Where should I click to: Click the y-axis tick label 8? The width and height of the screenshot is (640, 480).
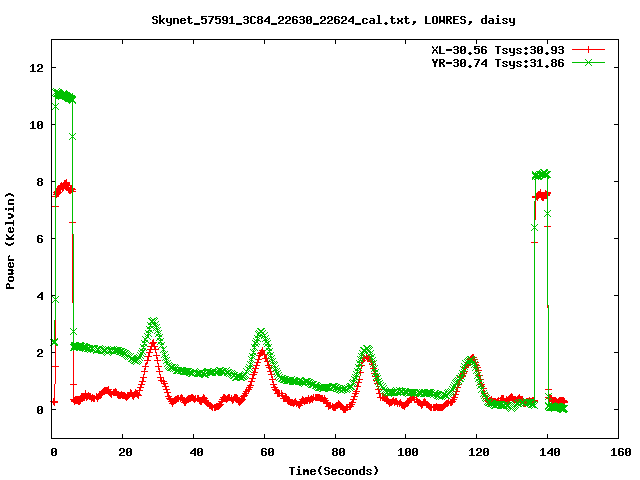pos(40,182)
